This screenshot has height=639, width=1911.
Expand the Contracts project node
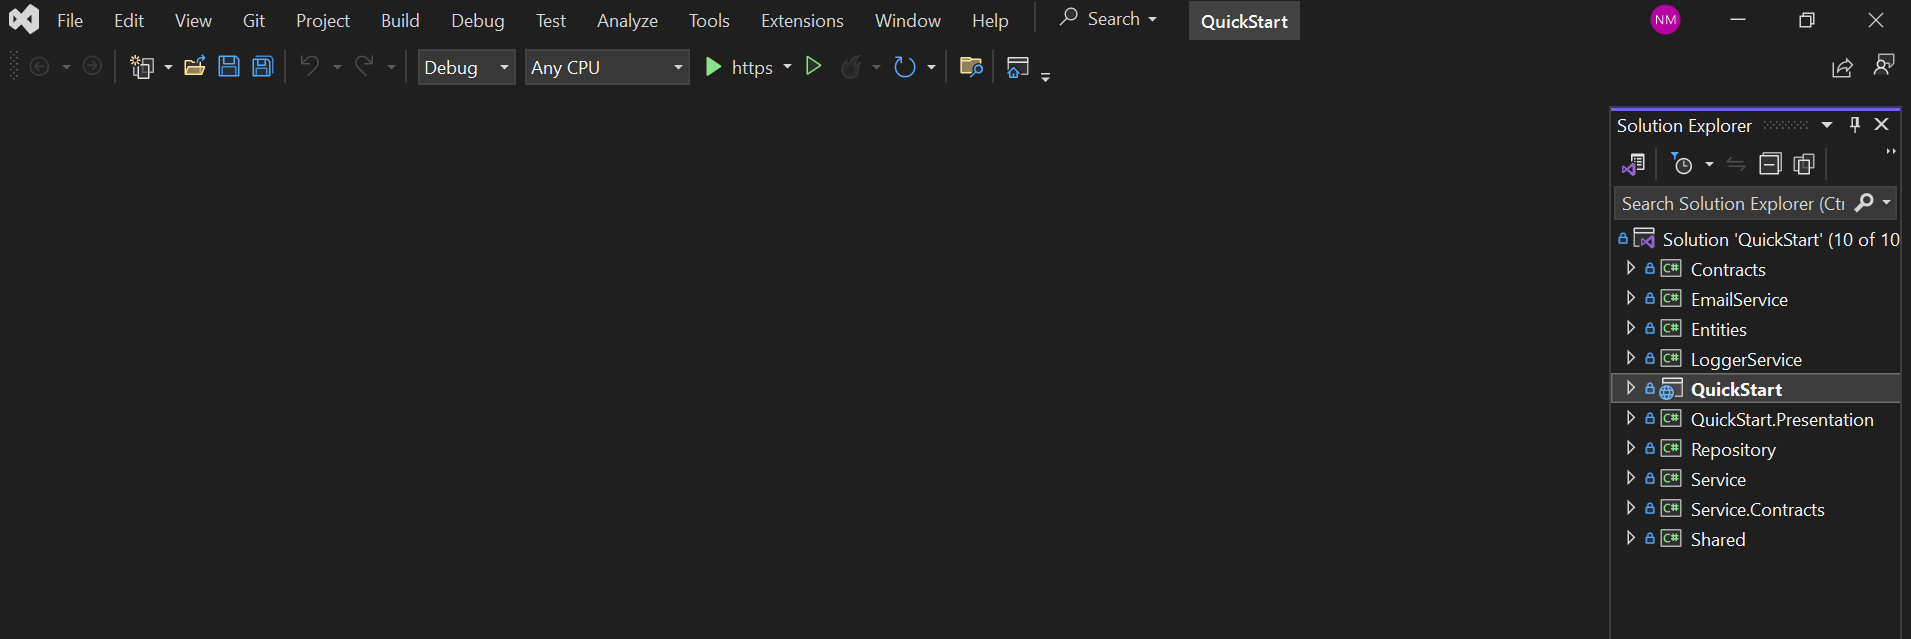point(1630,268)
